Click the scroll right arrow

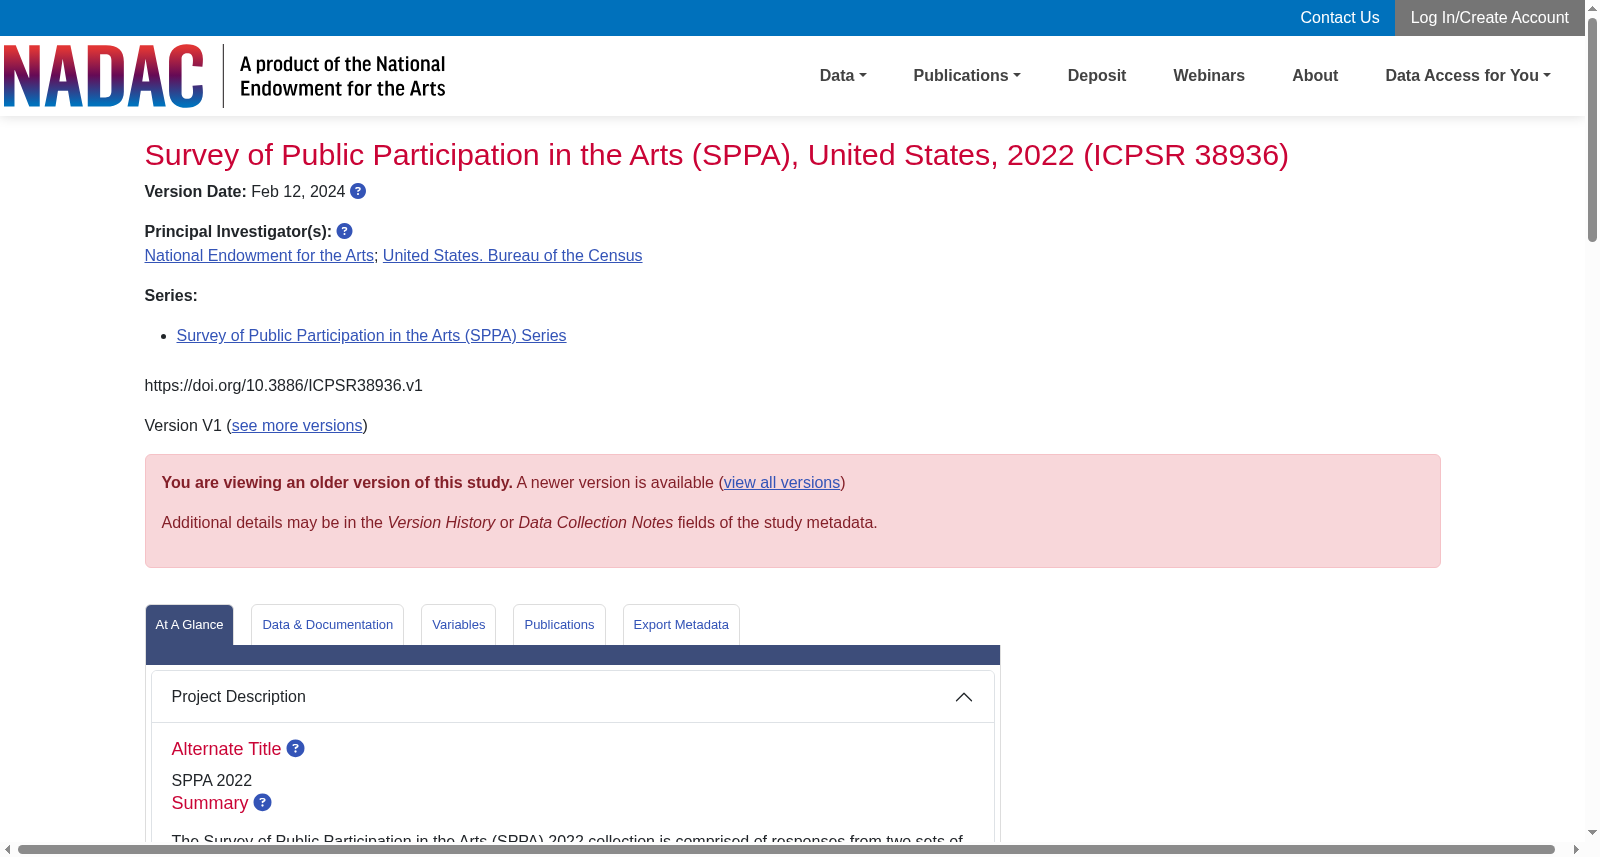(x=1577, y=850)
